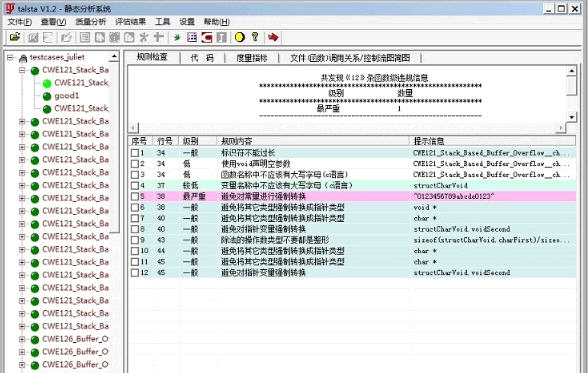Select the "0123456789abcde0123" hint cell

coord(454,196)
